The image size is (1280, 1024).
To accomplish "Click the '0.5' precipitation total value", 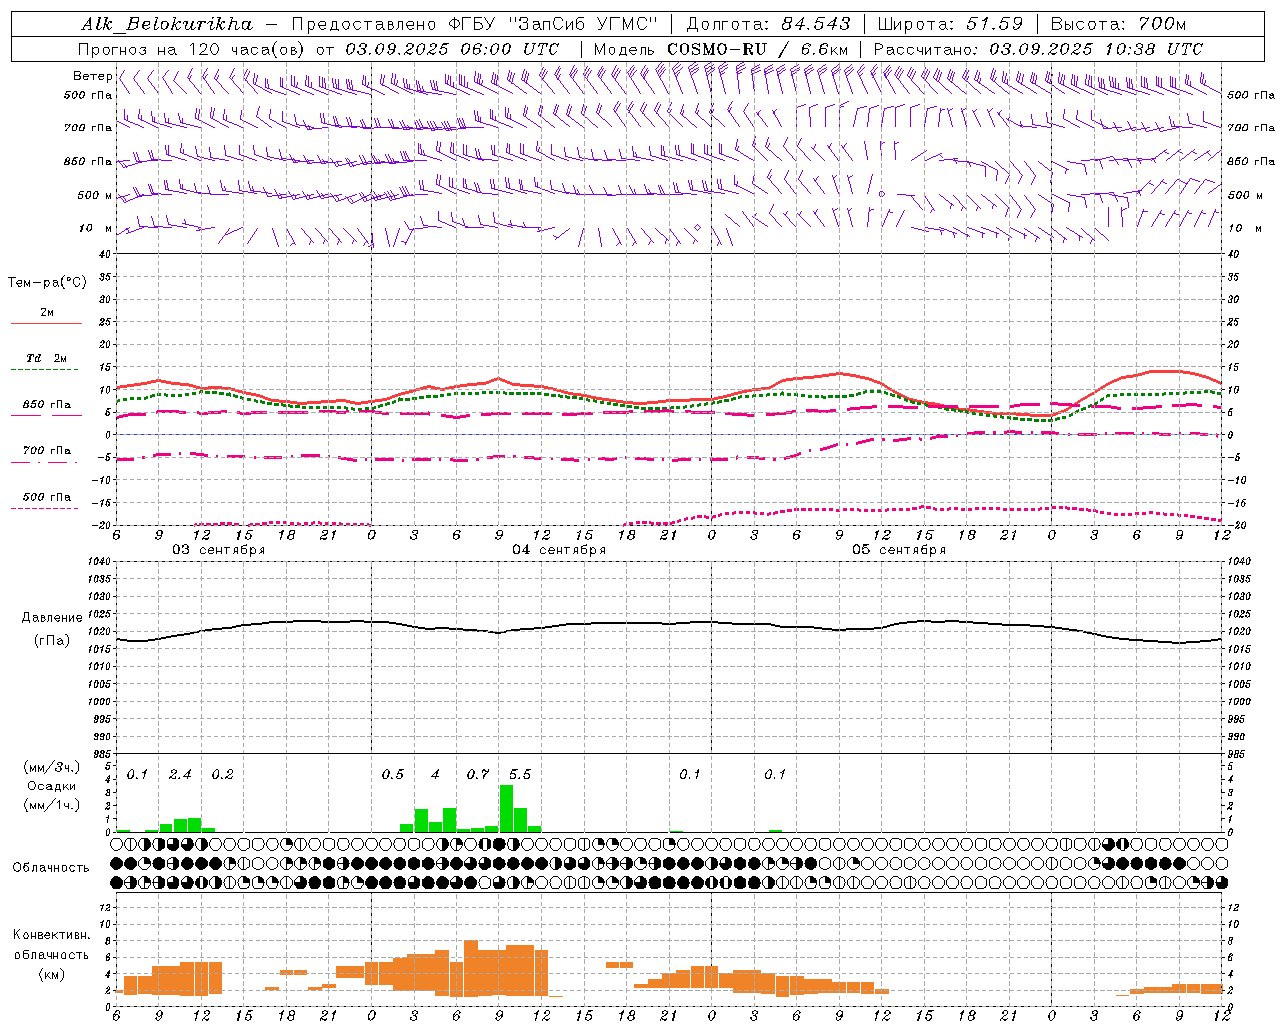I will [393, 774].
